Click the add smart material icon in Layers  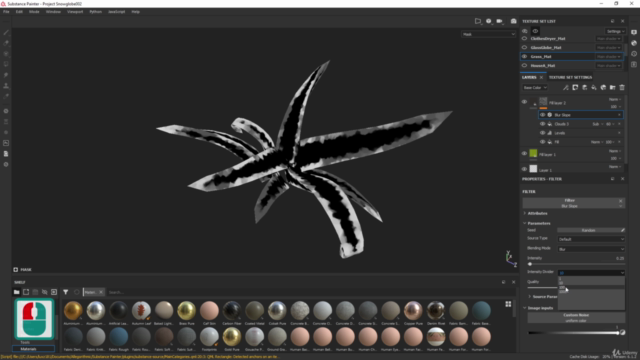tap(603, 87)
